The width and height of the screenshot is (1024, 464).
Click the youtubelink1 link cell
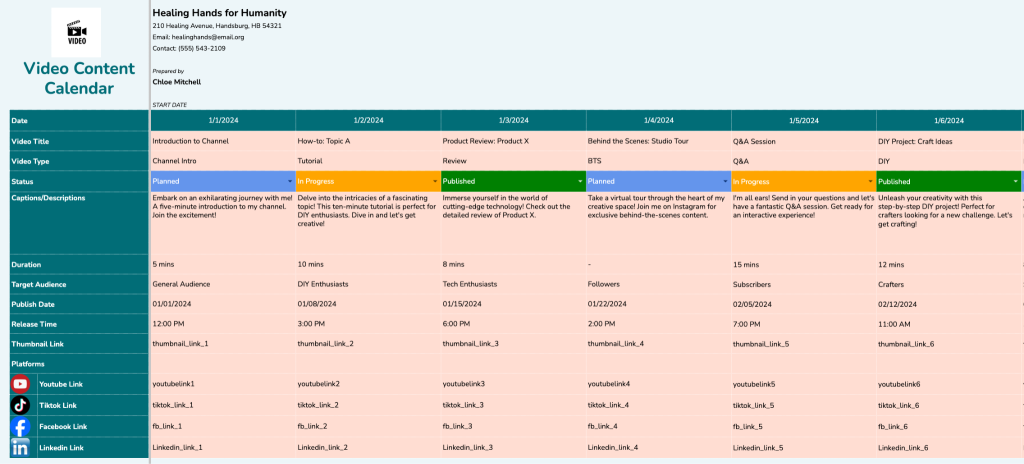[x=174, y=384]
